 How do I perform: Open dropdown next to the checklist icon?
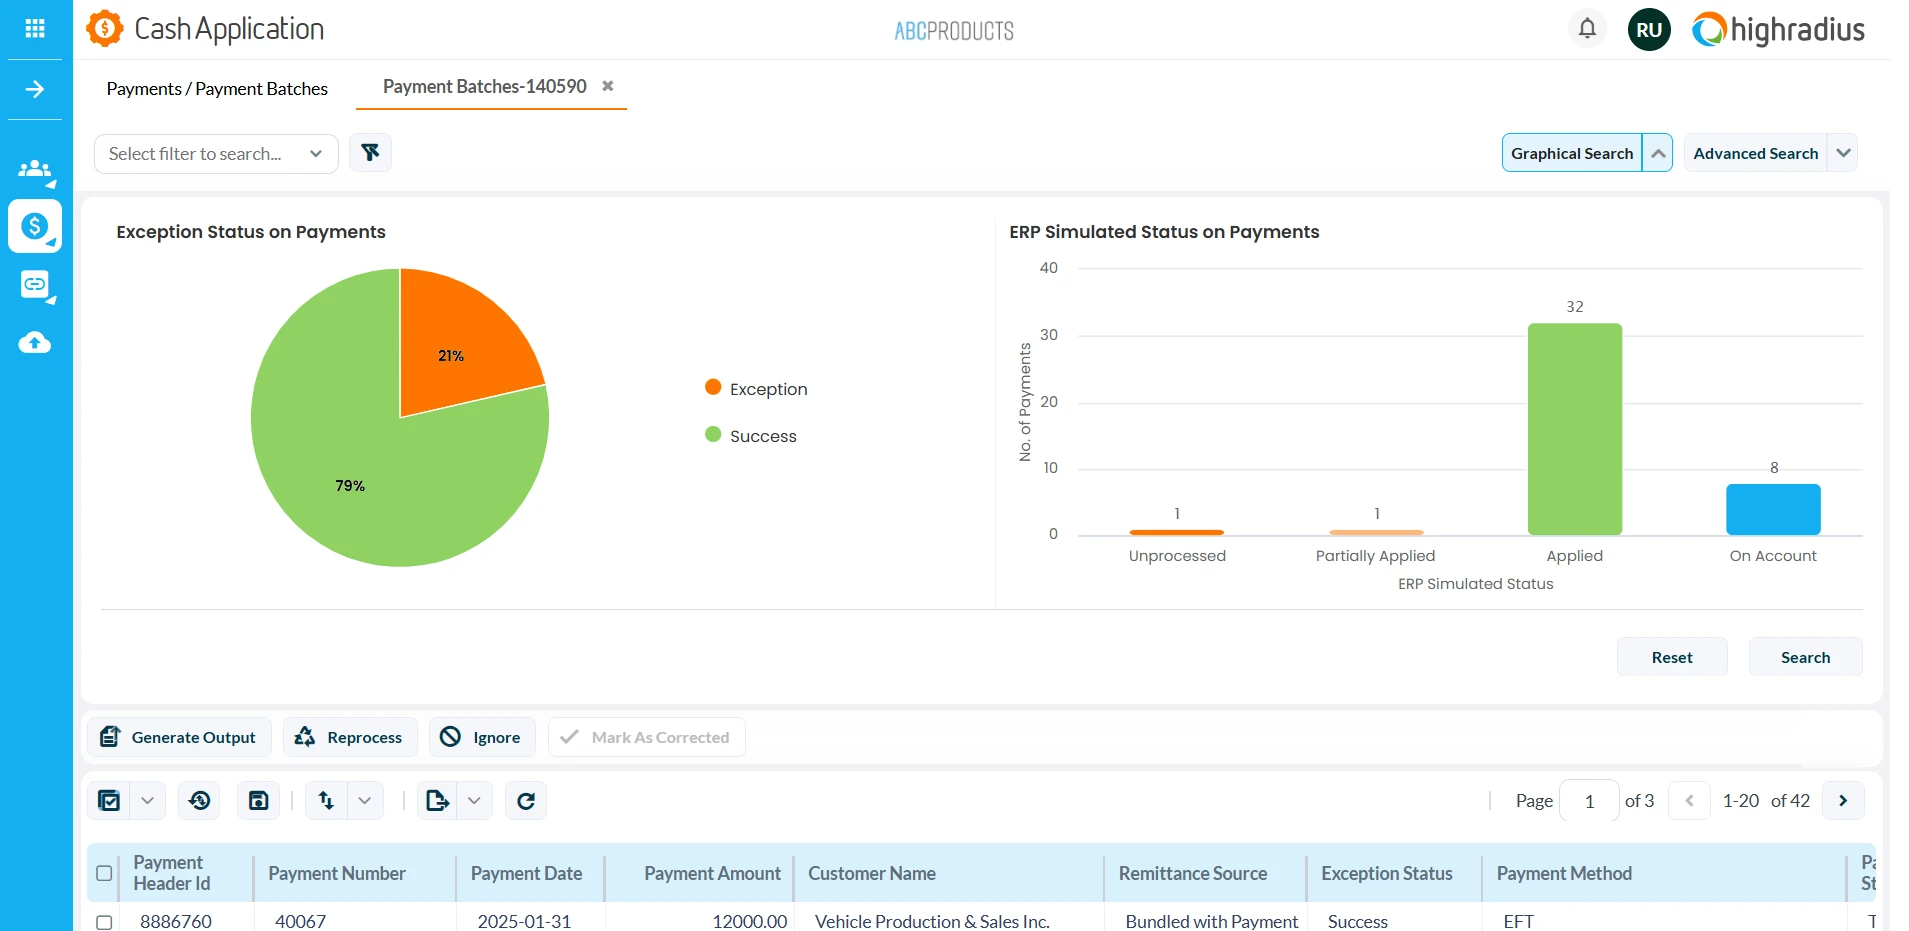pyautogui.click(x=147, y=800)
